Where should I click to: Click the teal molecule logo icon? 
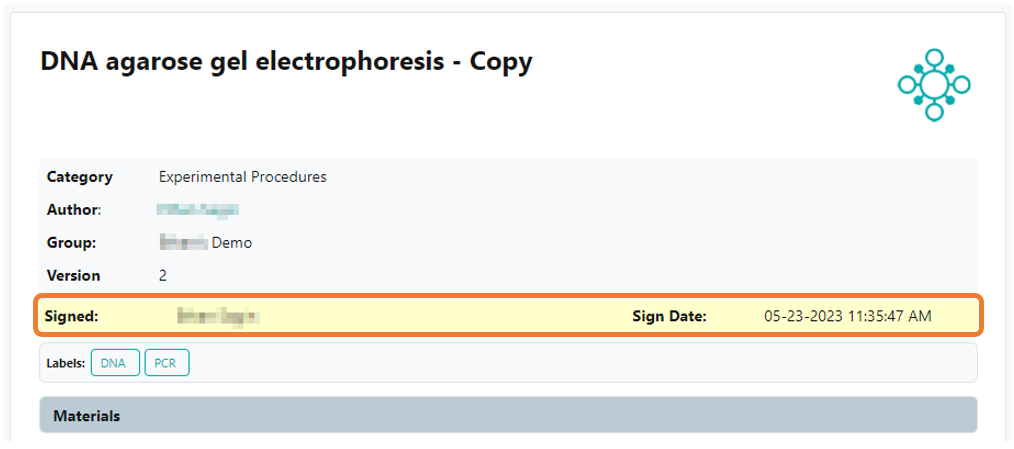(934, 85)
